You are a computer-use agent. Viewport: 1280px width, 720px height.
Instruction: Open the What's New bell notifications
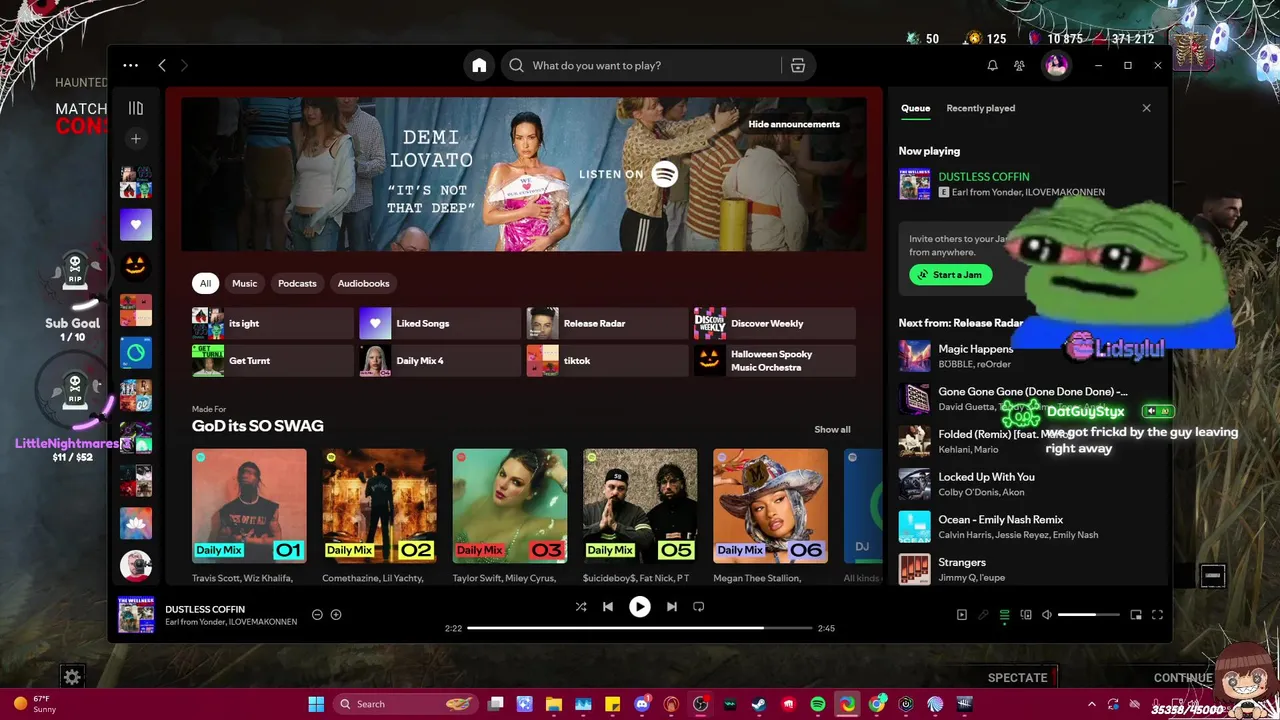(x=992, y=65)
